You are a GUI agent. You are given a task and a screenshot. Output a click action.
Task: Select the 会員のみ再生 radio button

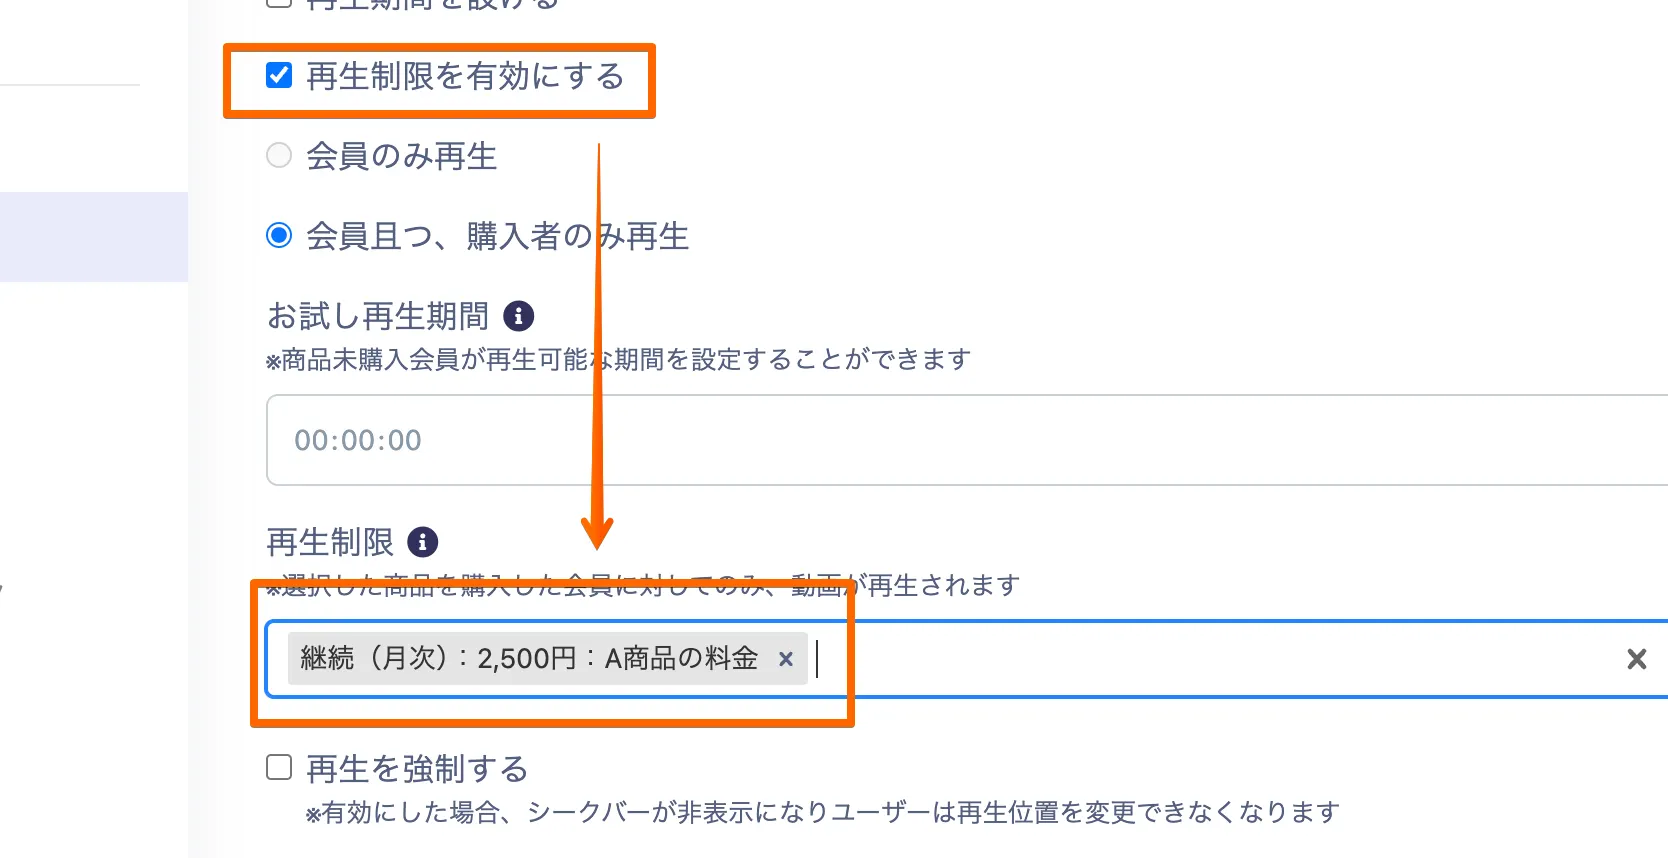pyautogui.click(x=279, y=156)
